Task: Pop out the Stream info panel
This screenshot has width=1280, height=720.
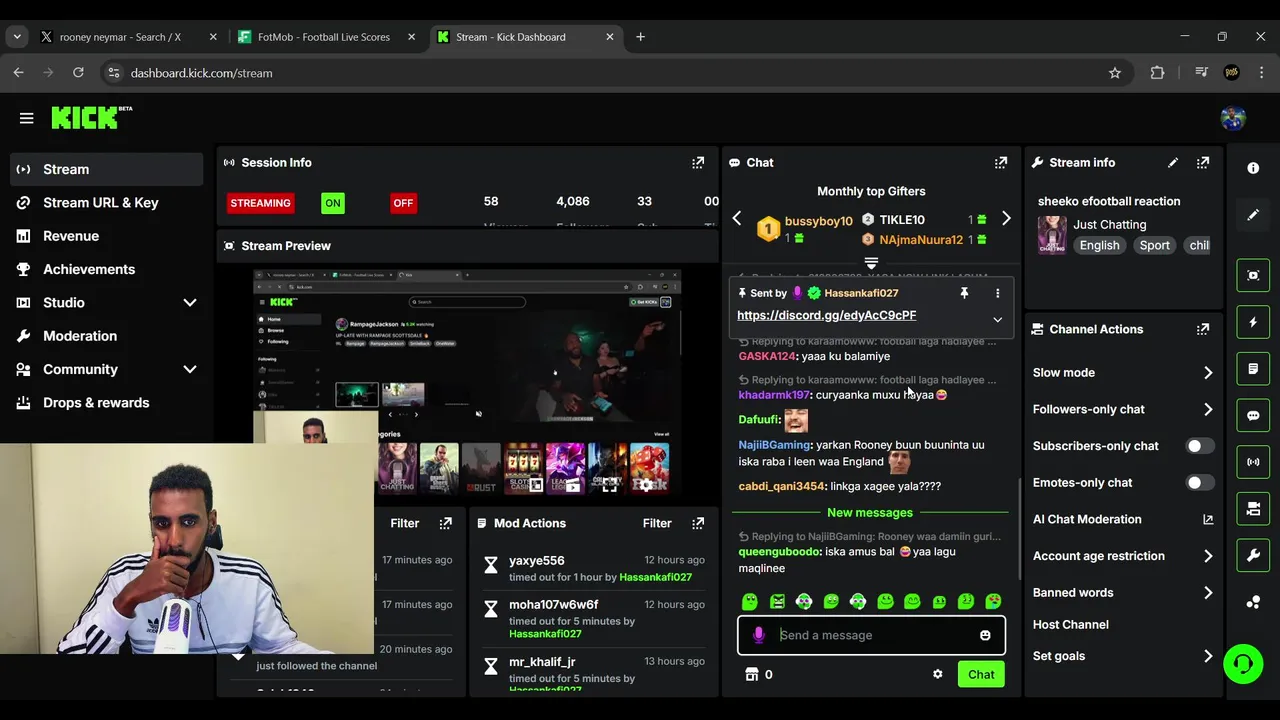Action: [x=1203, y=162]
